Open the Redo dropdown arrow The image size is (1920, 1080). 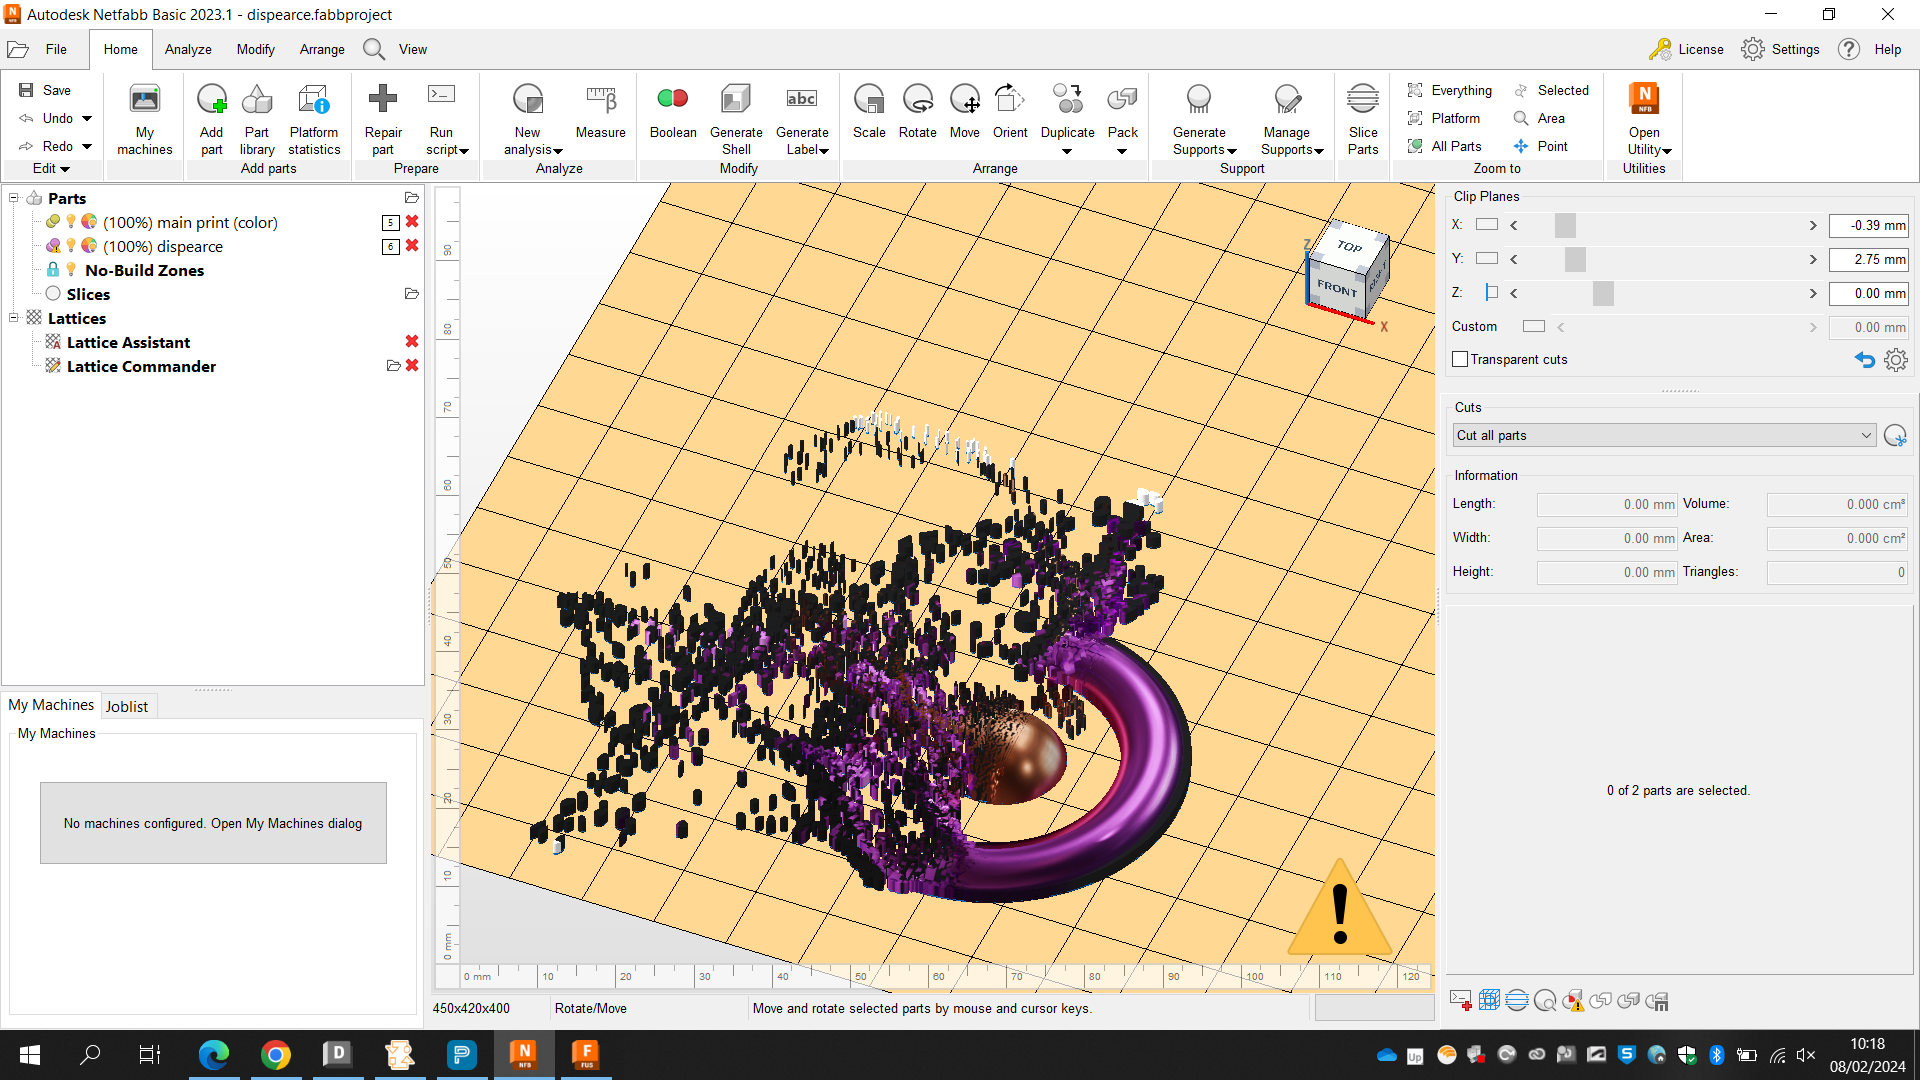(87, 146)
